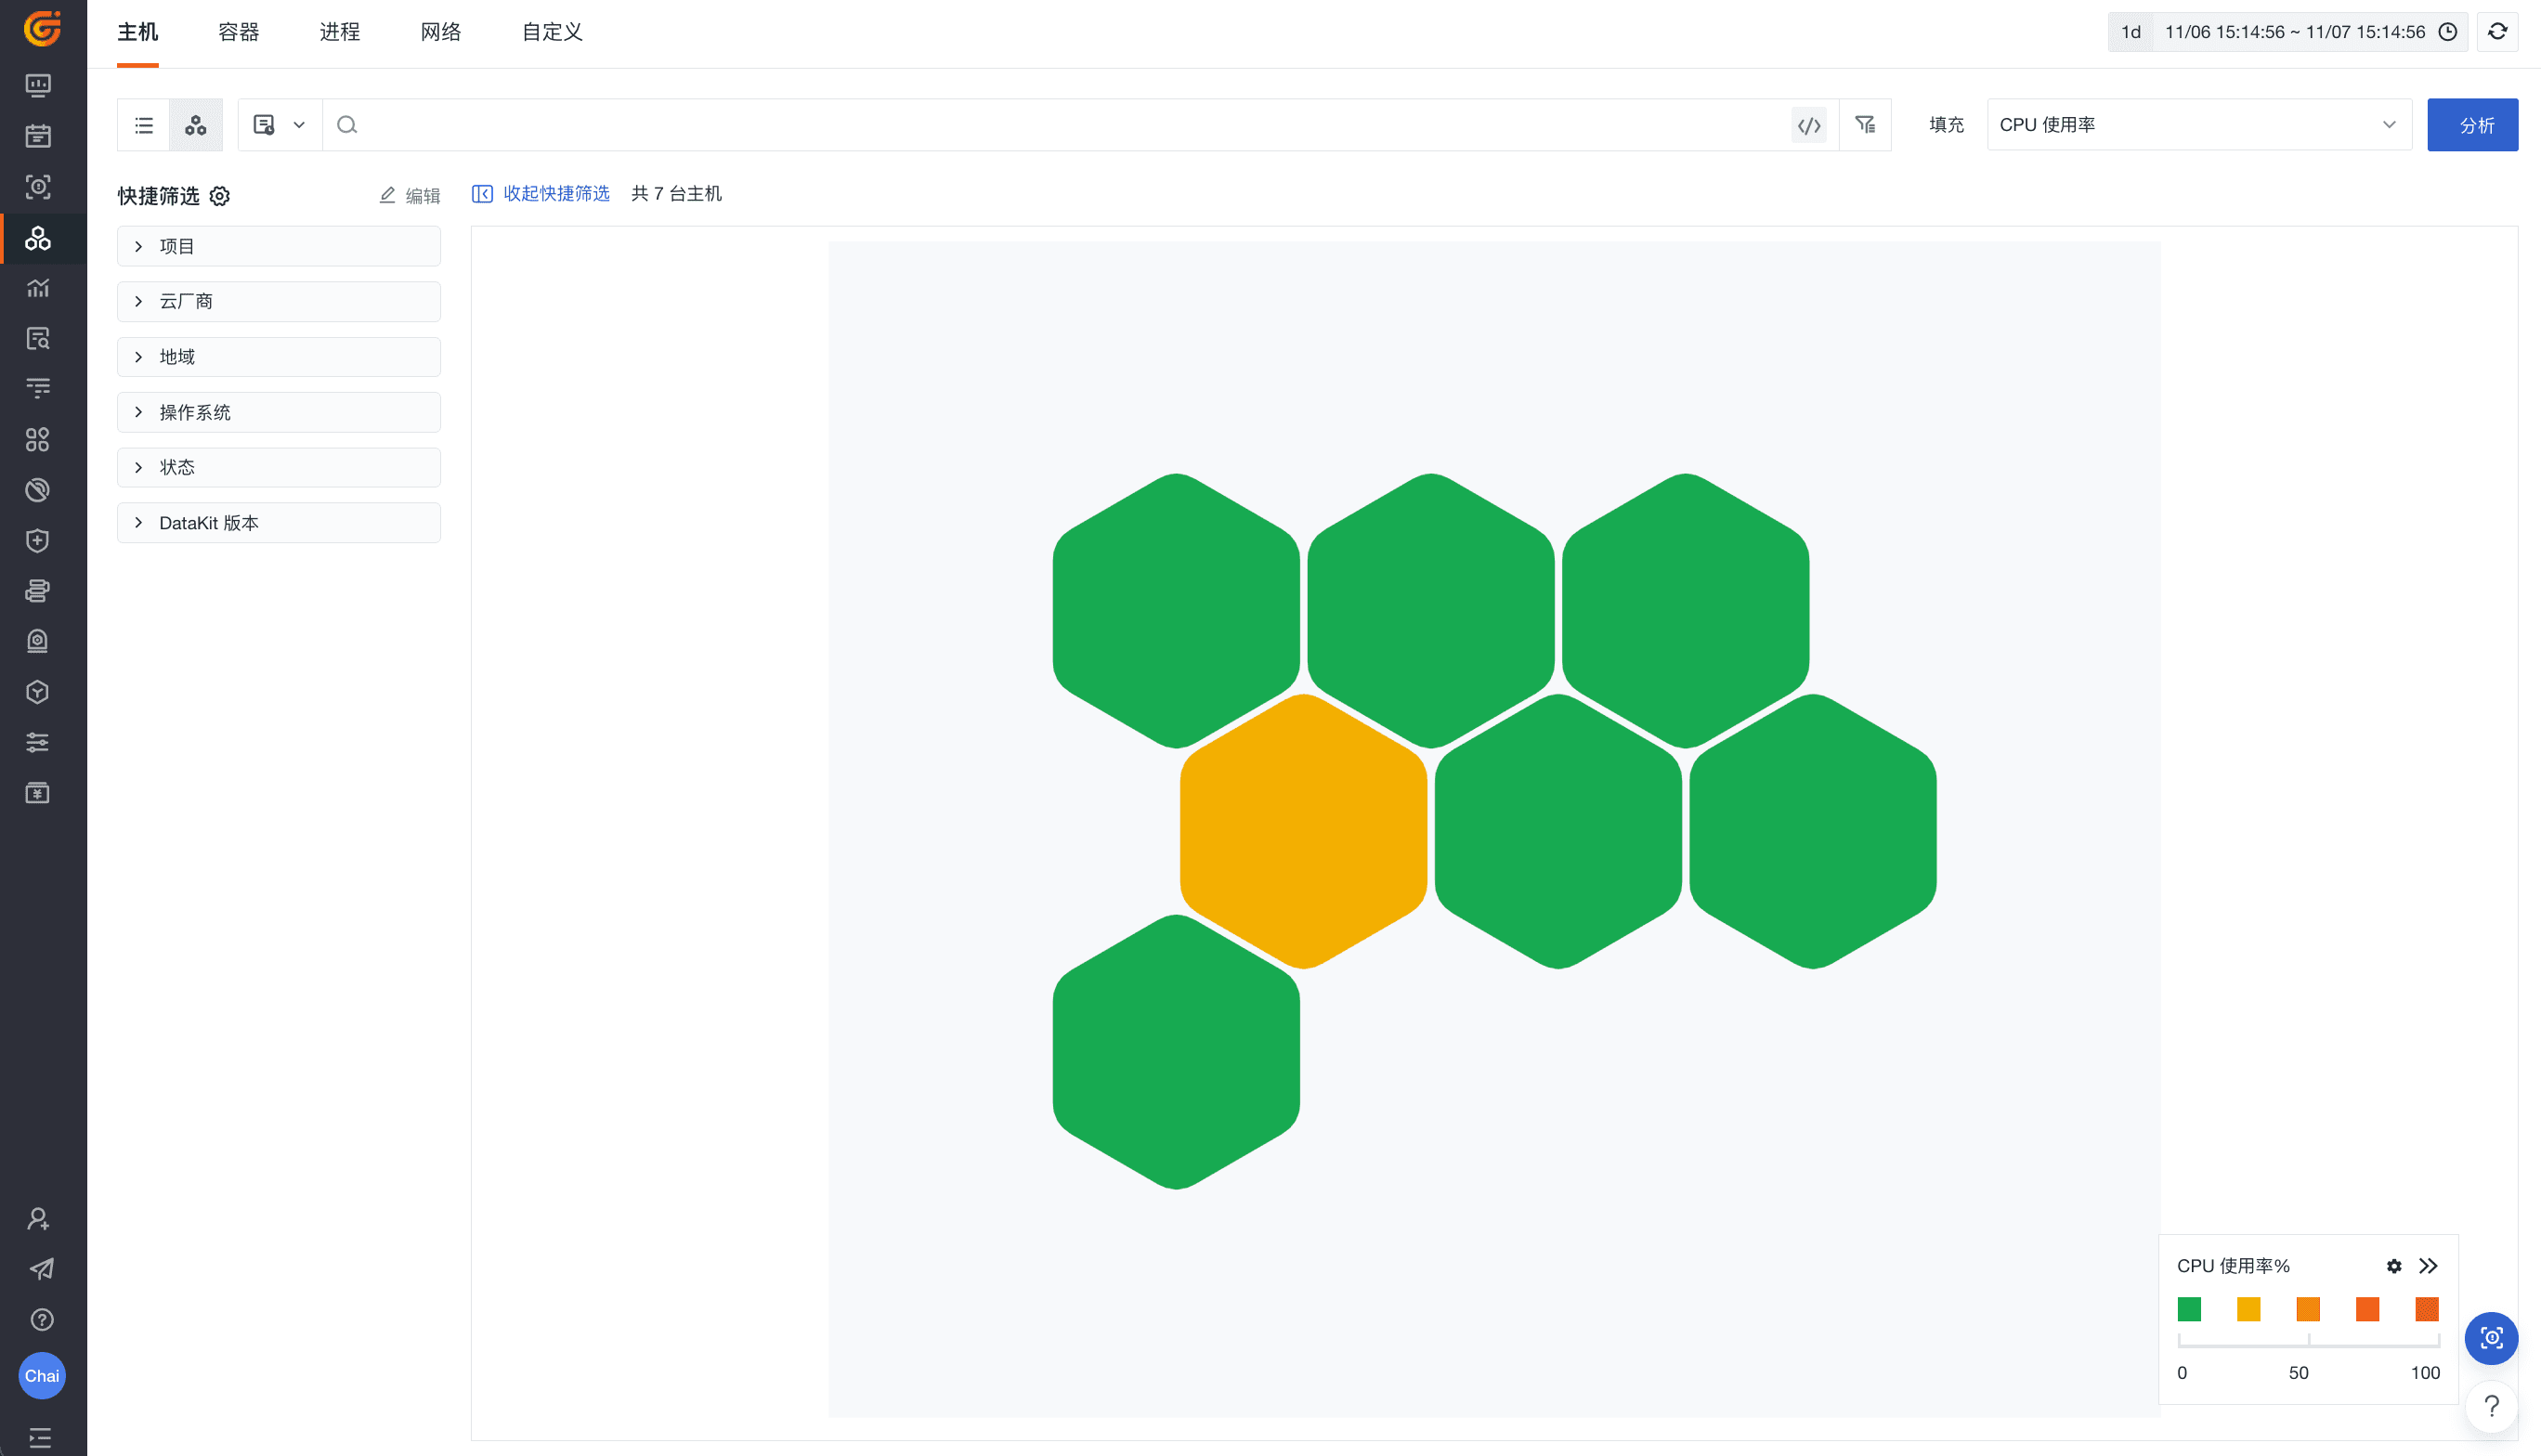Open the scenes dashboard sidebar icon
This screenshot has width=2541, height=1456.
(x=38, y=85)
